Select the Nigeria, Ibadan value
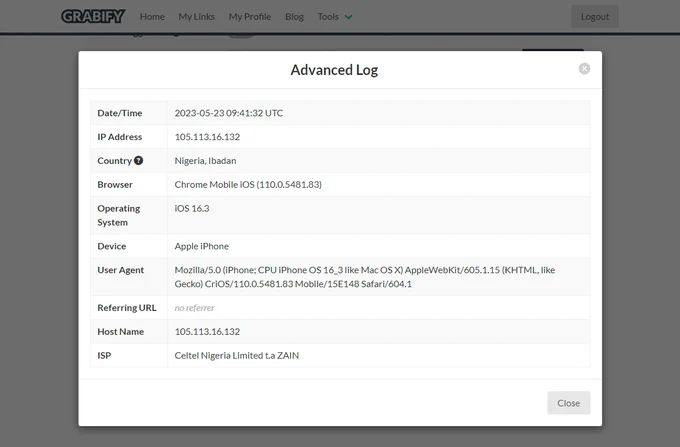The width and height of the screenshot is (680, 447). coord(205,161)
